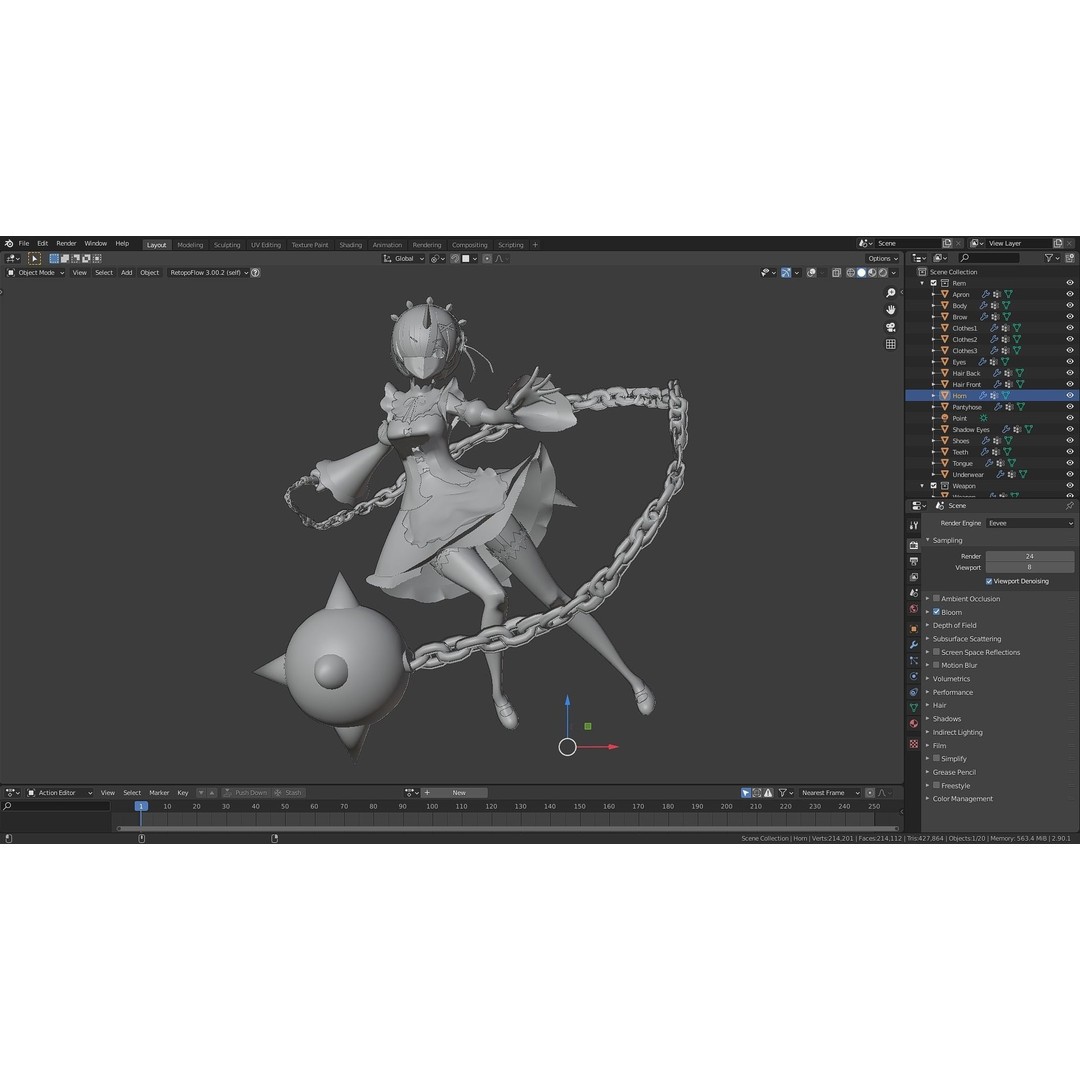1080x1080 pixels.
Task: Toggle X-ray mode icon
Action: click(836, 273)
